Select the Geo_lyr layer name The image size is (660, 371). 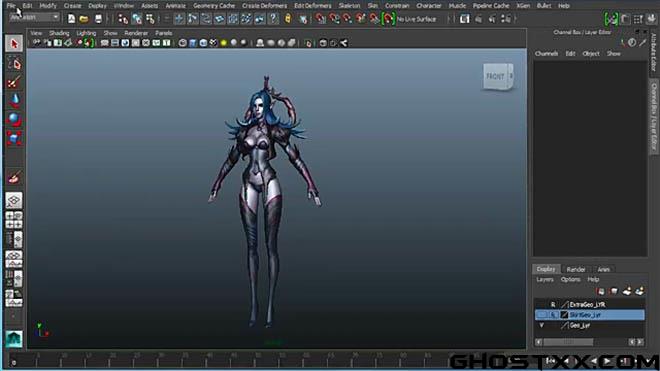(580, 326)
